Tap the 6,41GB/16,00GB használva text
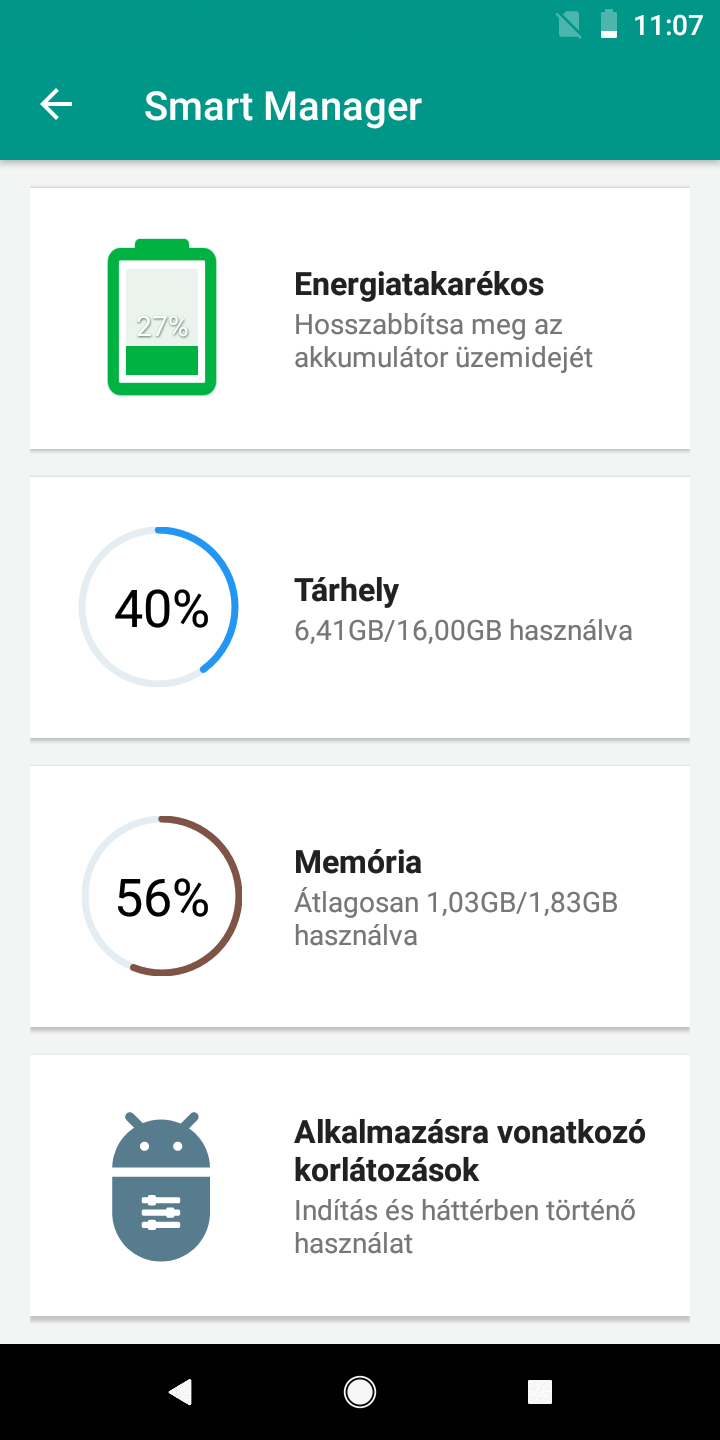 463,631
